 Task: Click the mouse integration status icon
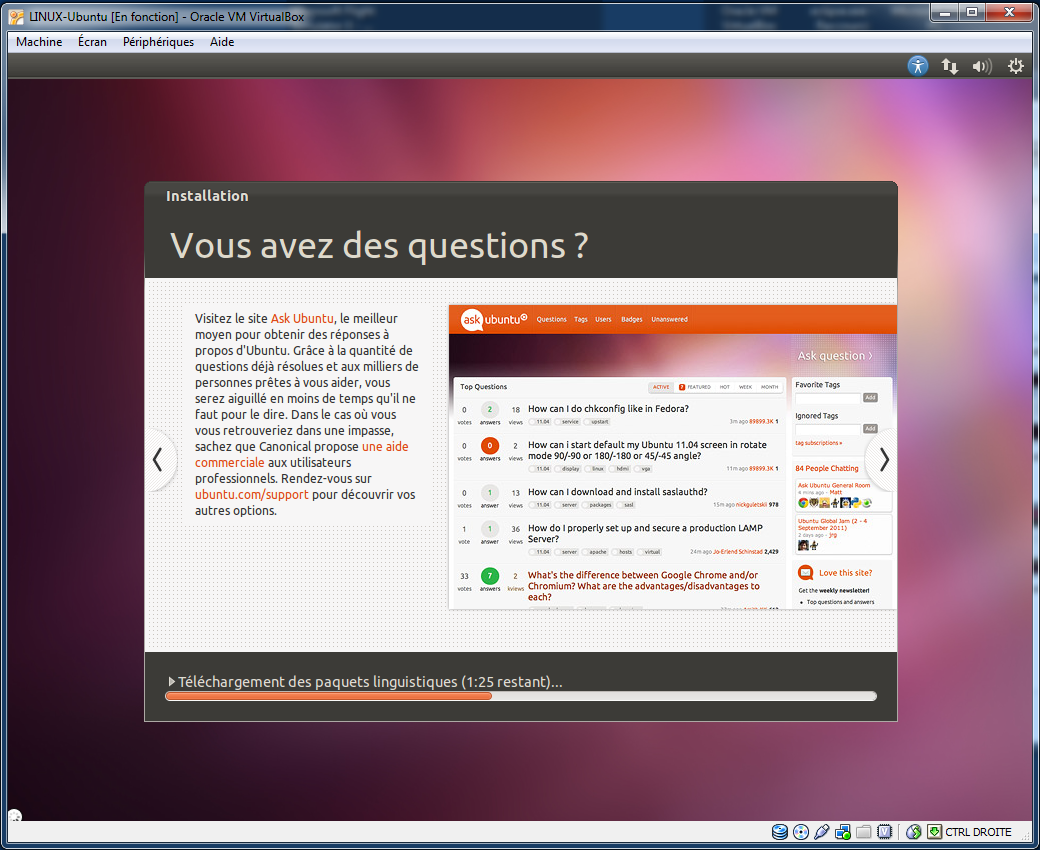point(913,831)
